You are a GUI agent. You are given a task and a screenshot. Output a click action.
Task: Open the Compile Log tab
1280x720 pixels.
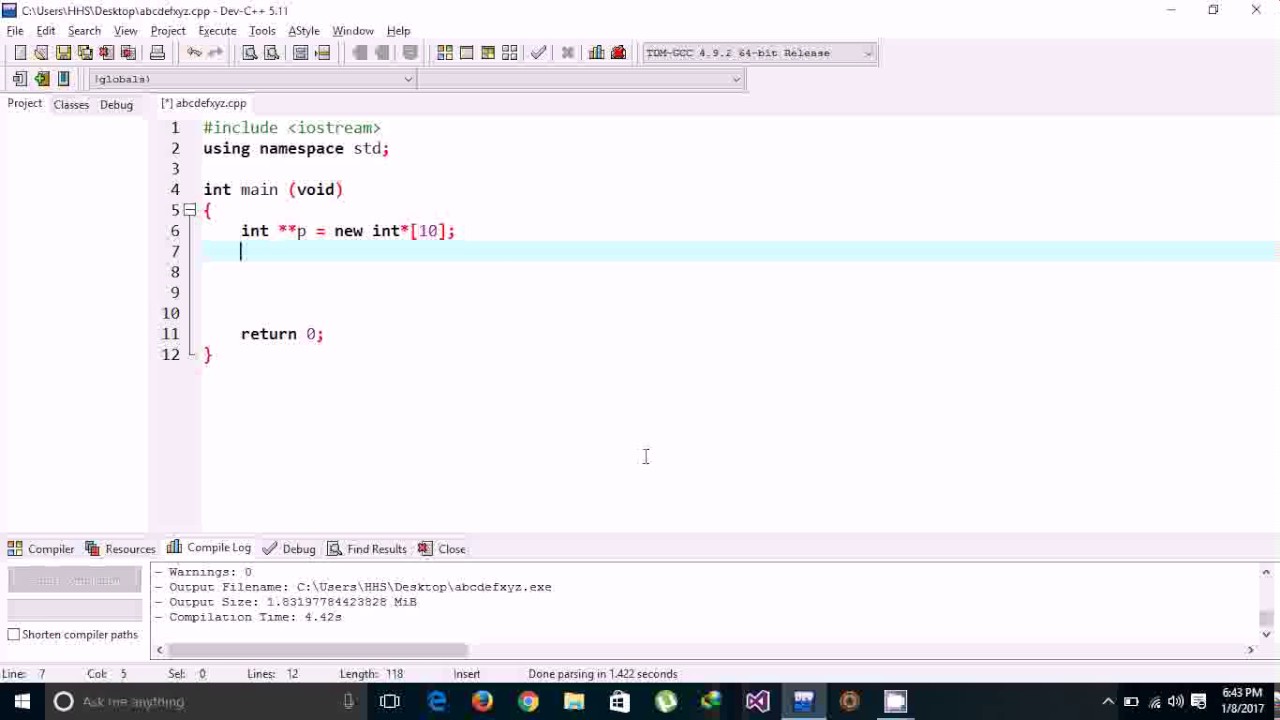pyautogui.click(x=209, y=548)
